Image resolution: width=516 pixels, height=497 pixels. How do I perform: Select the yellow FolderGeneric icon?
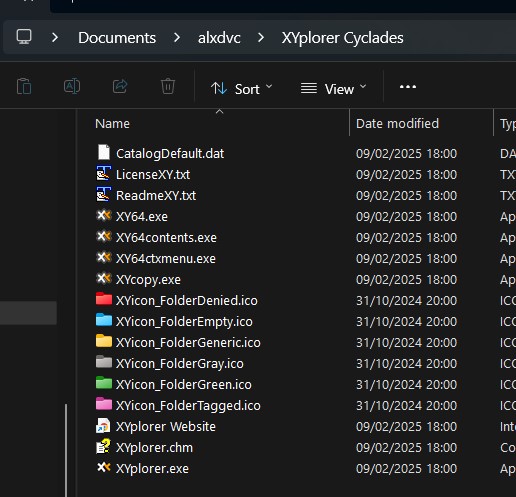click(x=104, y=341)
